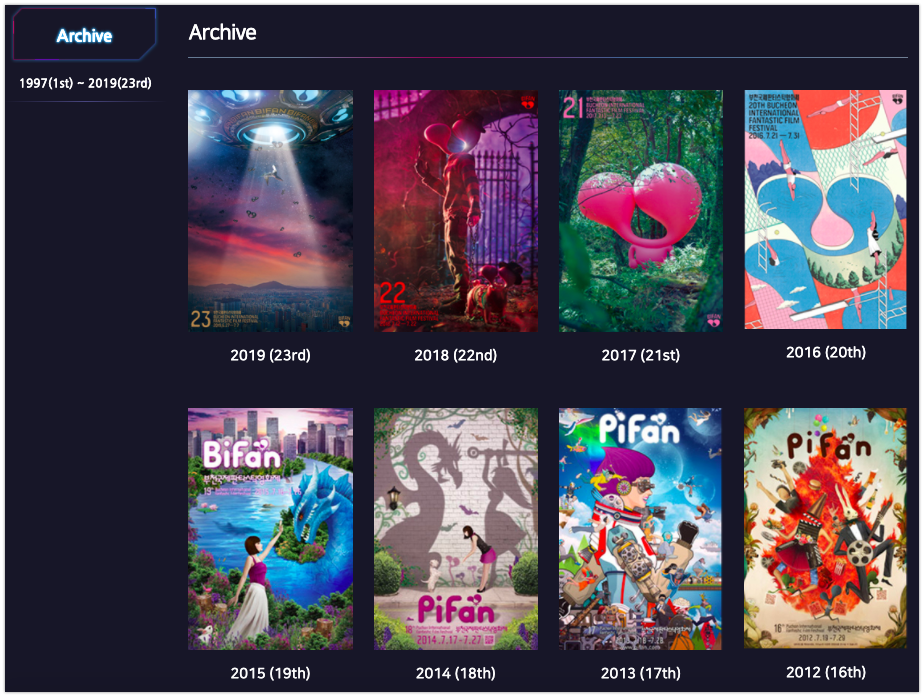The height and width of the screenshot is (697, 924).
Task: Click the Archive page heading
Action: (223, 32)
